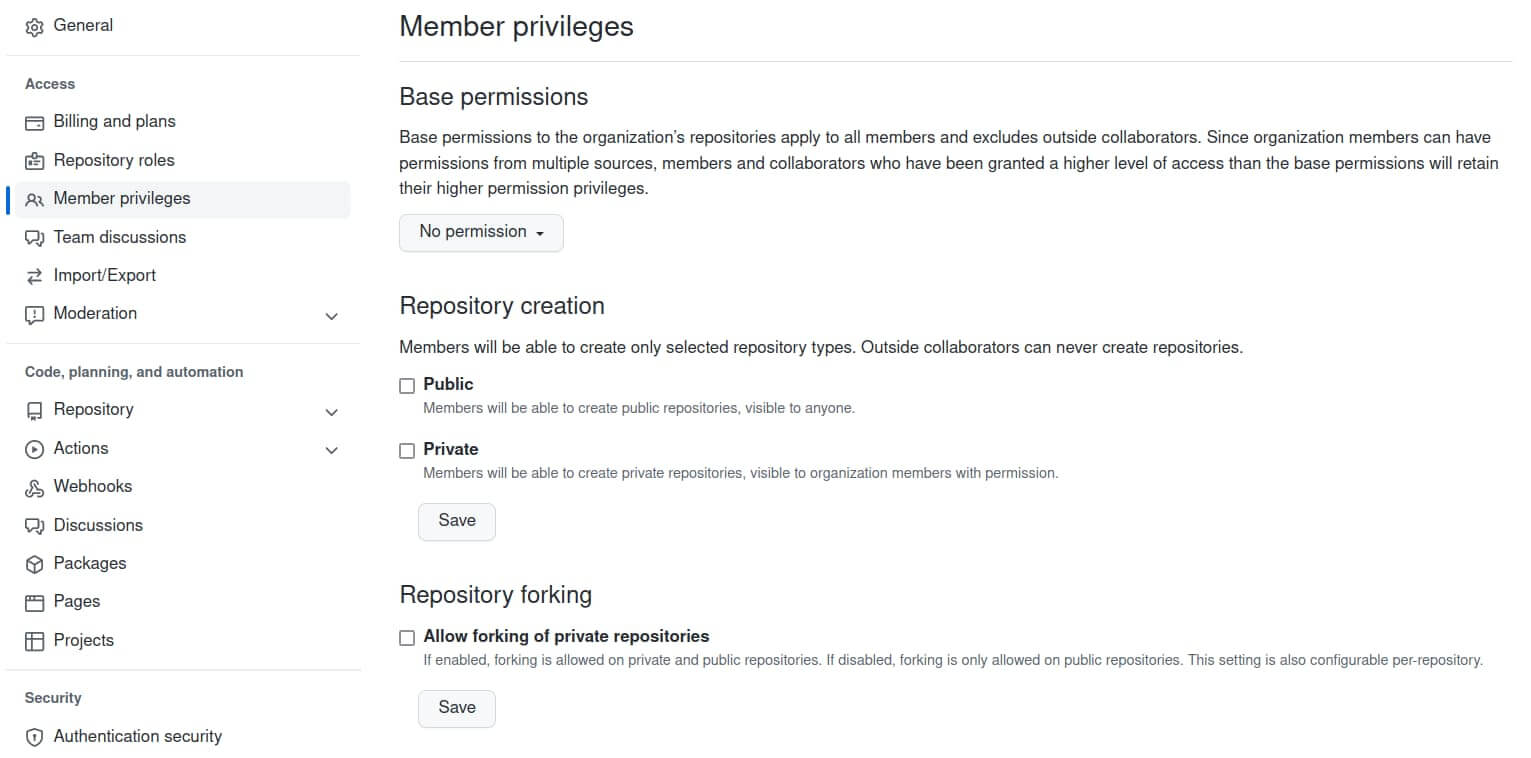Click the Authentication security shield icon
Image resolution: width=1531 pixels, height=758 pixels.
pyautogui.click(x=34, y=737)
